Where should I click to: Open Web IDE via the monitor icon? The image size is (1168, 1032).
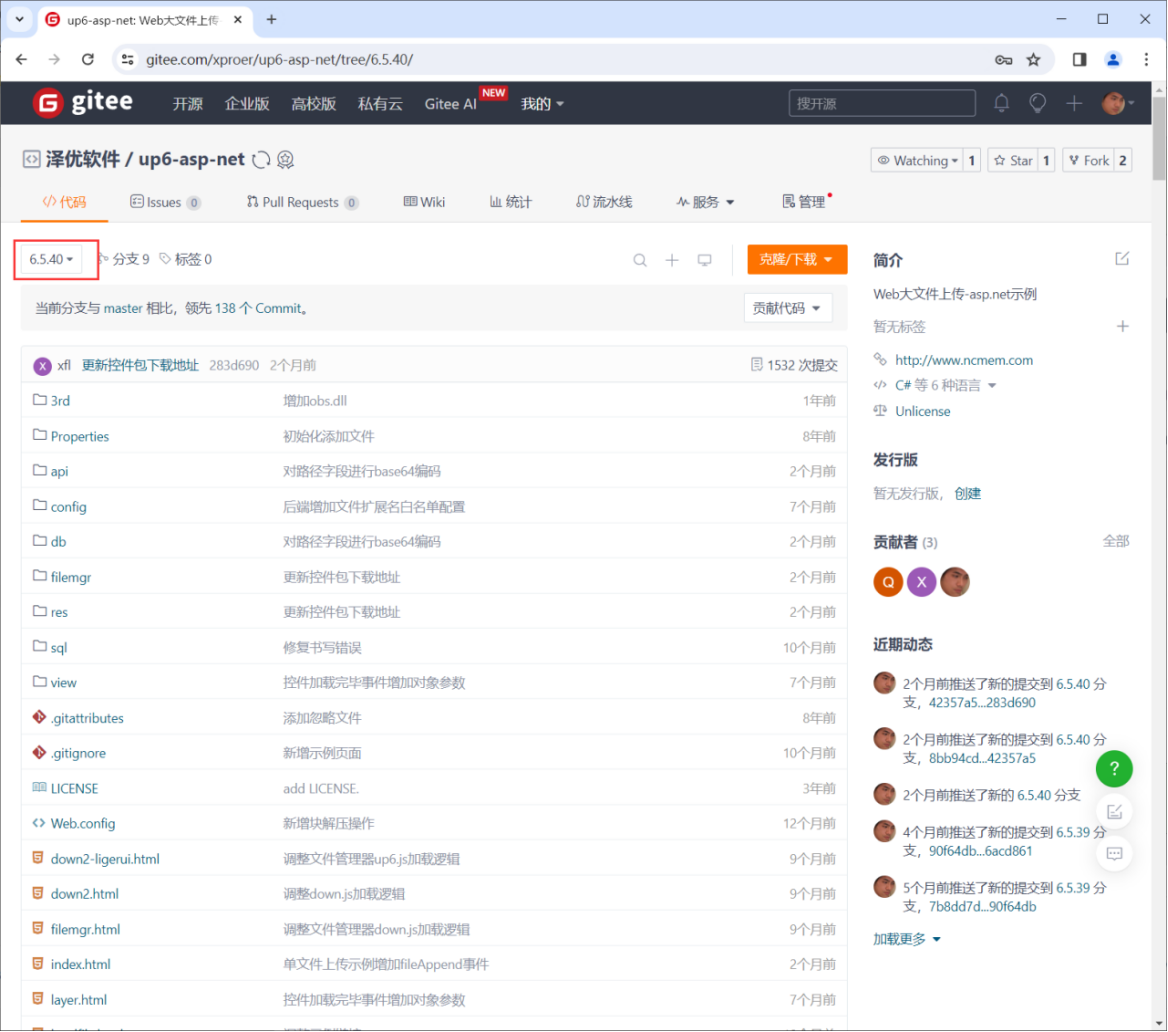coord(705,259)
